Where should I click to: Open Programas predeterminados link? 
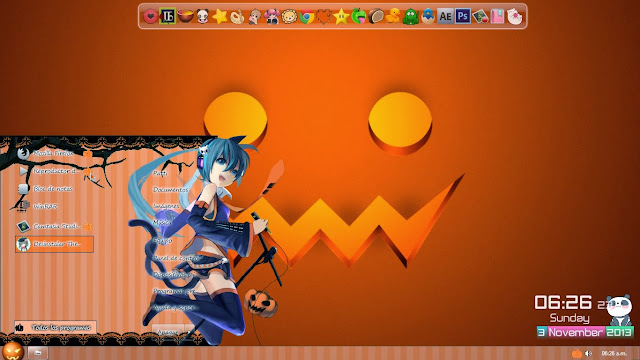[x=174, y=291]
